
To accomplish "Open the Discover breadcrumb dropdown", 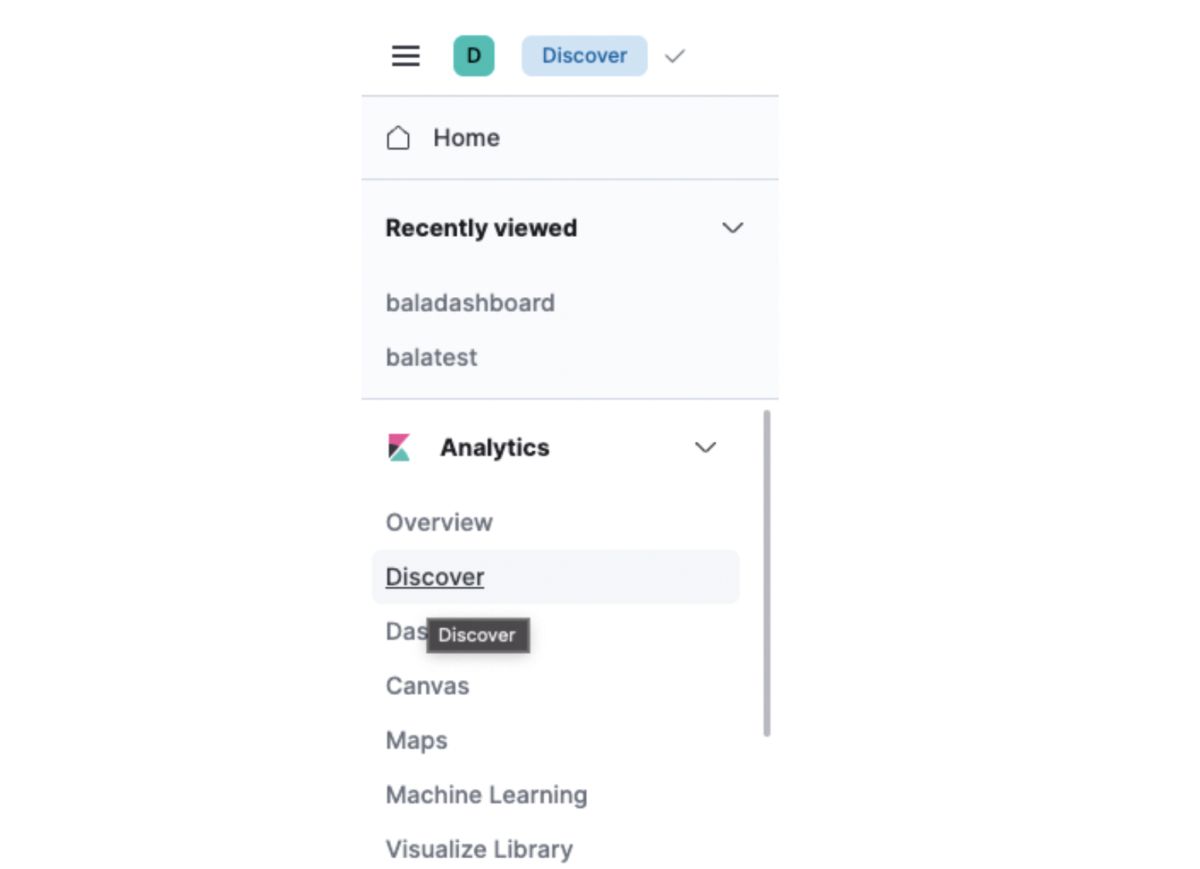I will (584, 56).
